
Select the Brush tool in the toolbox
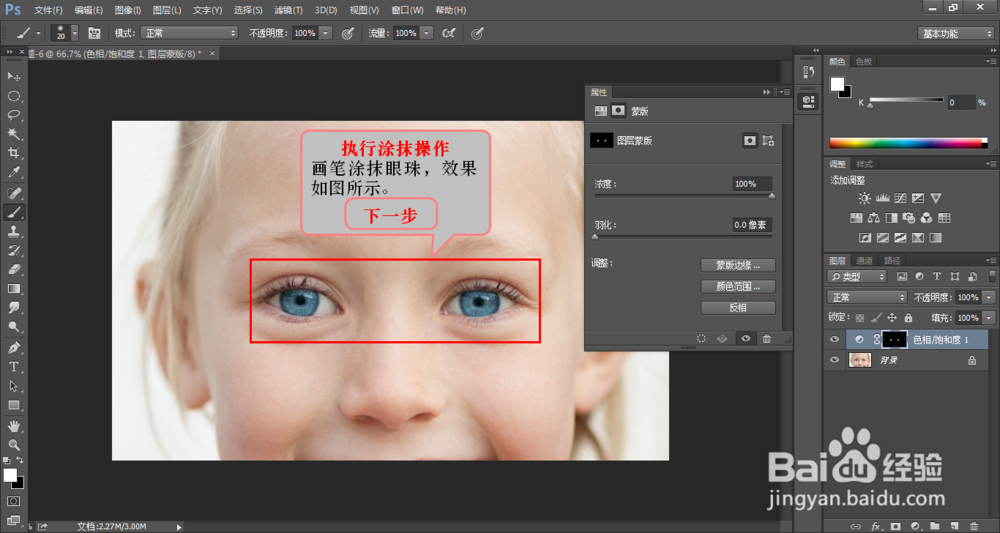(x=13, y=212)
